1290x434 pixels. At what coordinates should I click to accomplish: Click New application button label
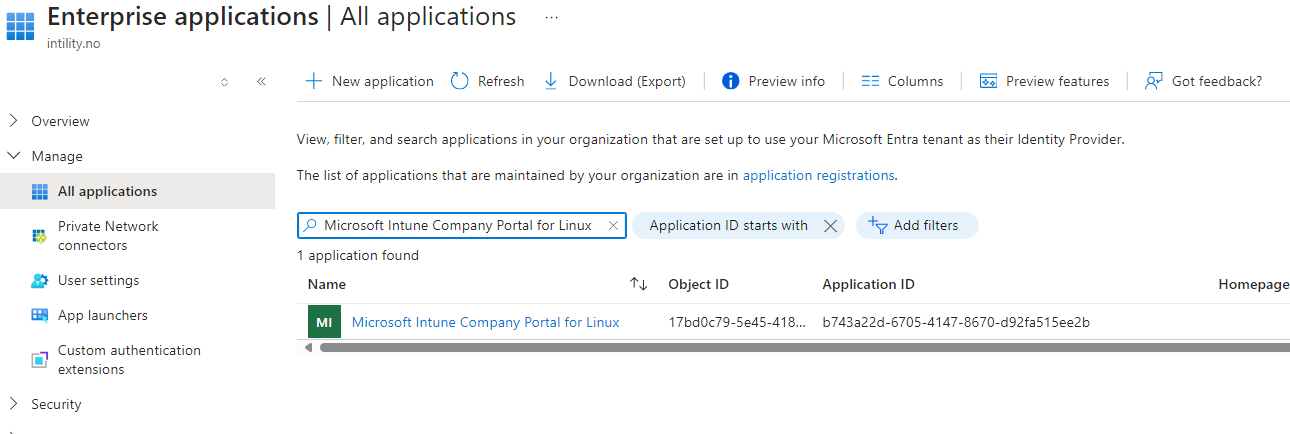point(383,81)
